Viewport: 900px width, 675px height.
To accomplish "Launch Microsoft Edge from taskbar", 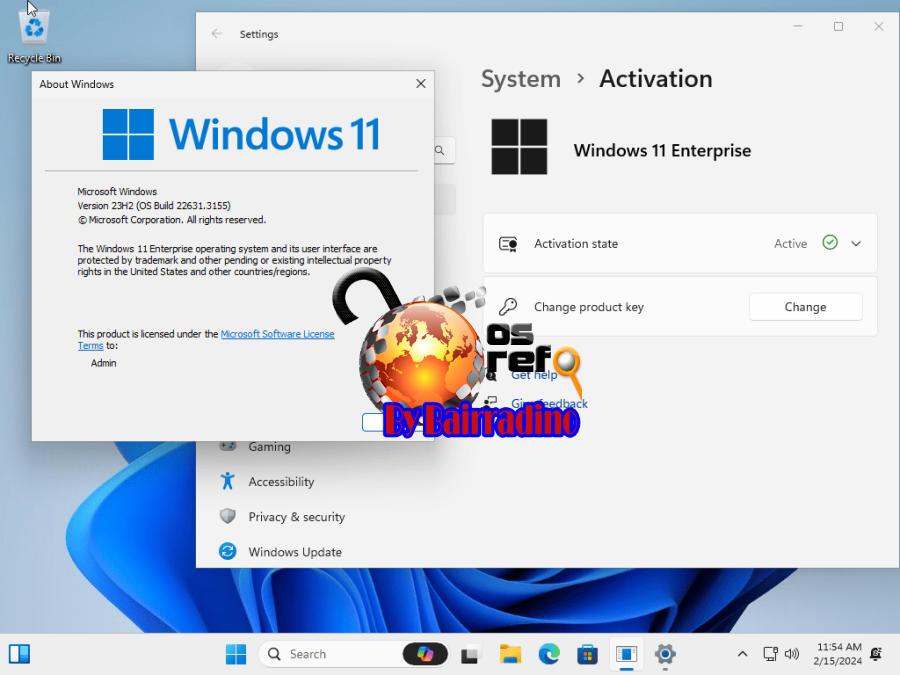I will 549,654.
